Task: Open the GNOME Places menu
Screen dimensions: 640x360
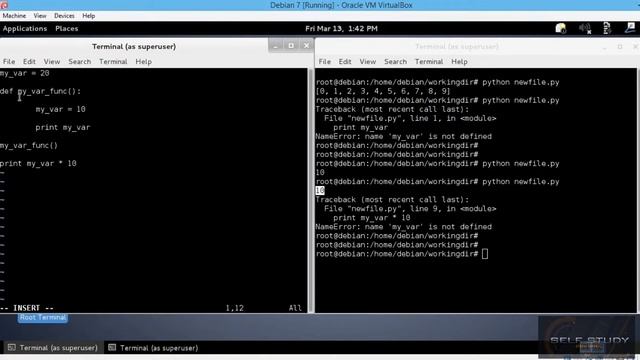Action: tap(67, 29)
